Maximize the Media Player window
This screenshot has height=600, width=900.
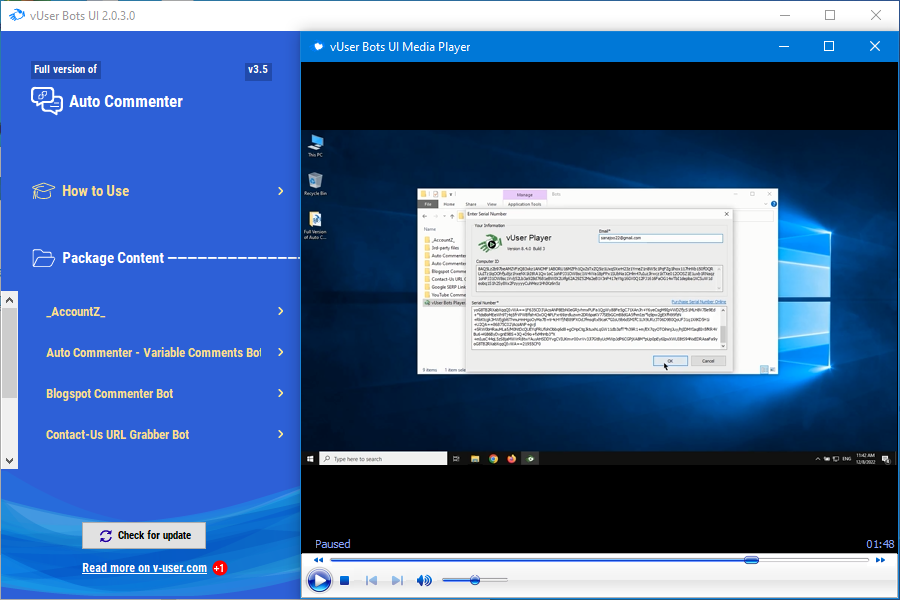(829, 47)
